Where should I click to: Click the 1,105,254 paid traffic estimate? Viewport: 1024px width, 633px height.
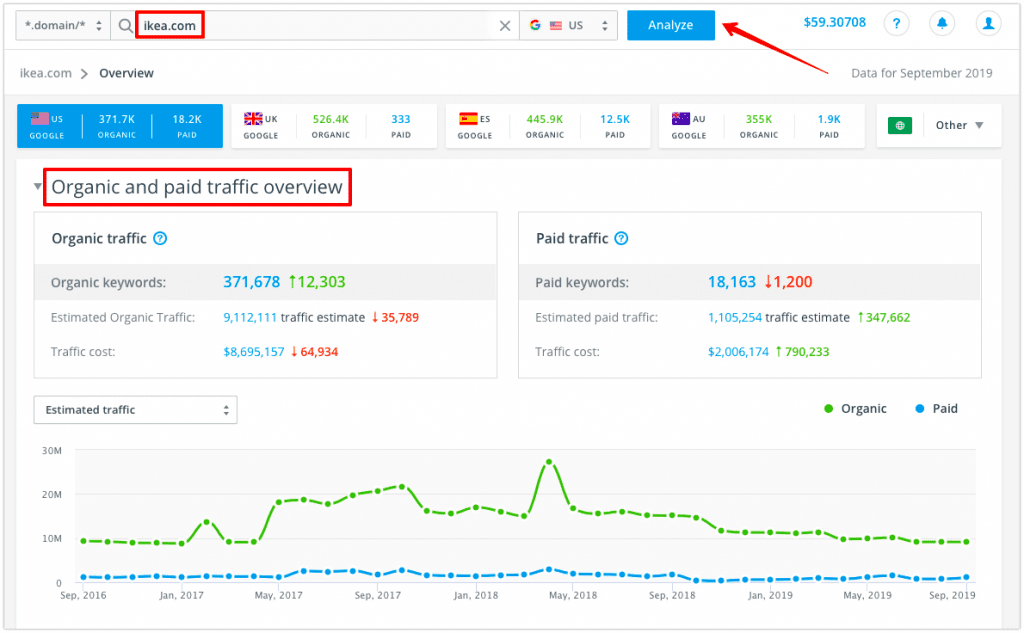[x=735, y=317]
